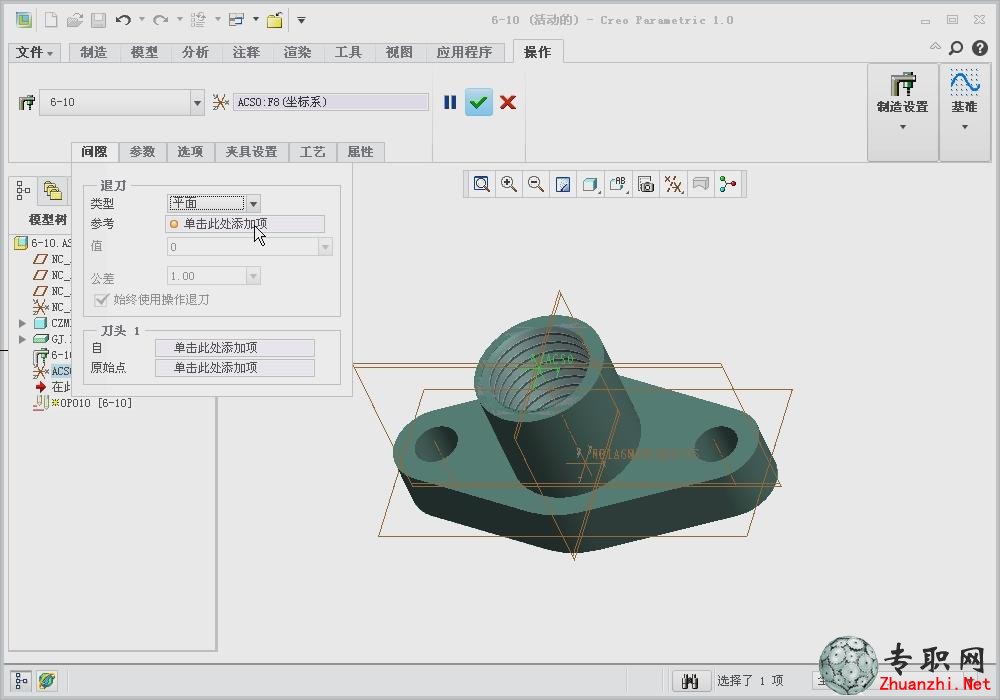Confirm operation with green checkmark

pos(478,102)
